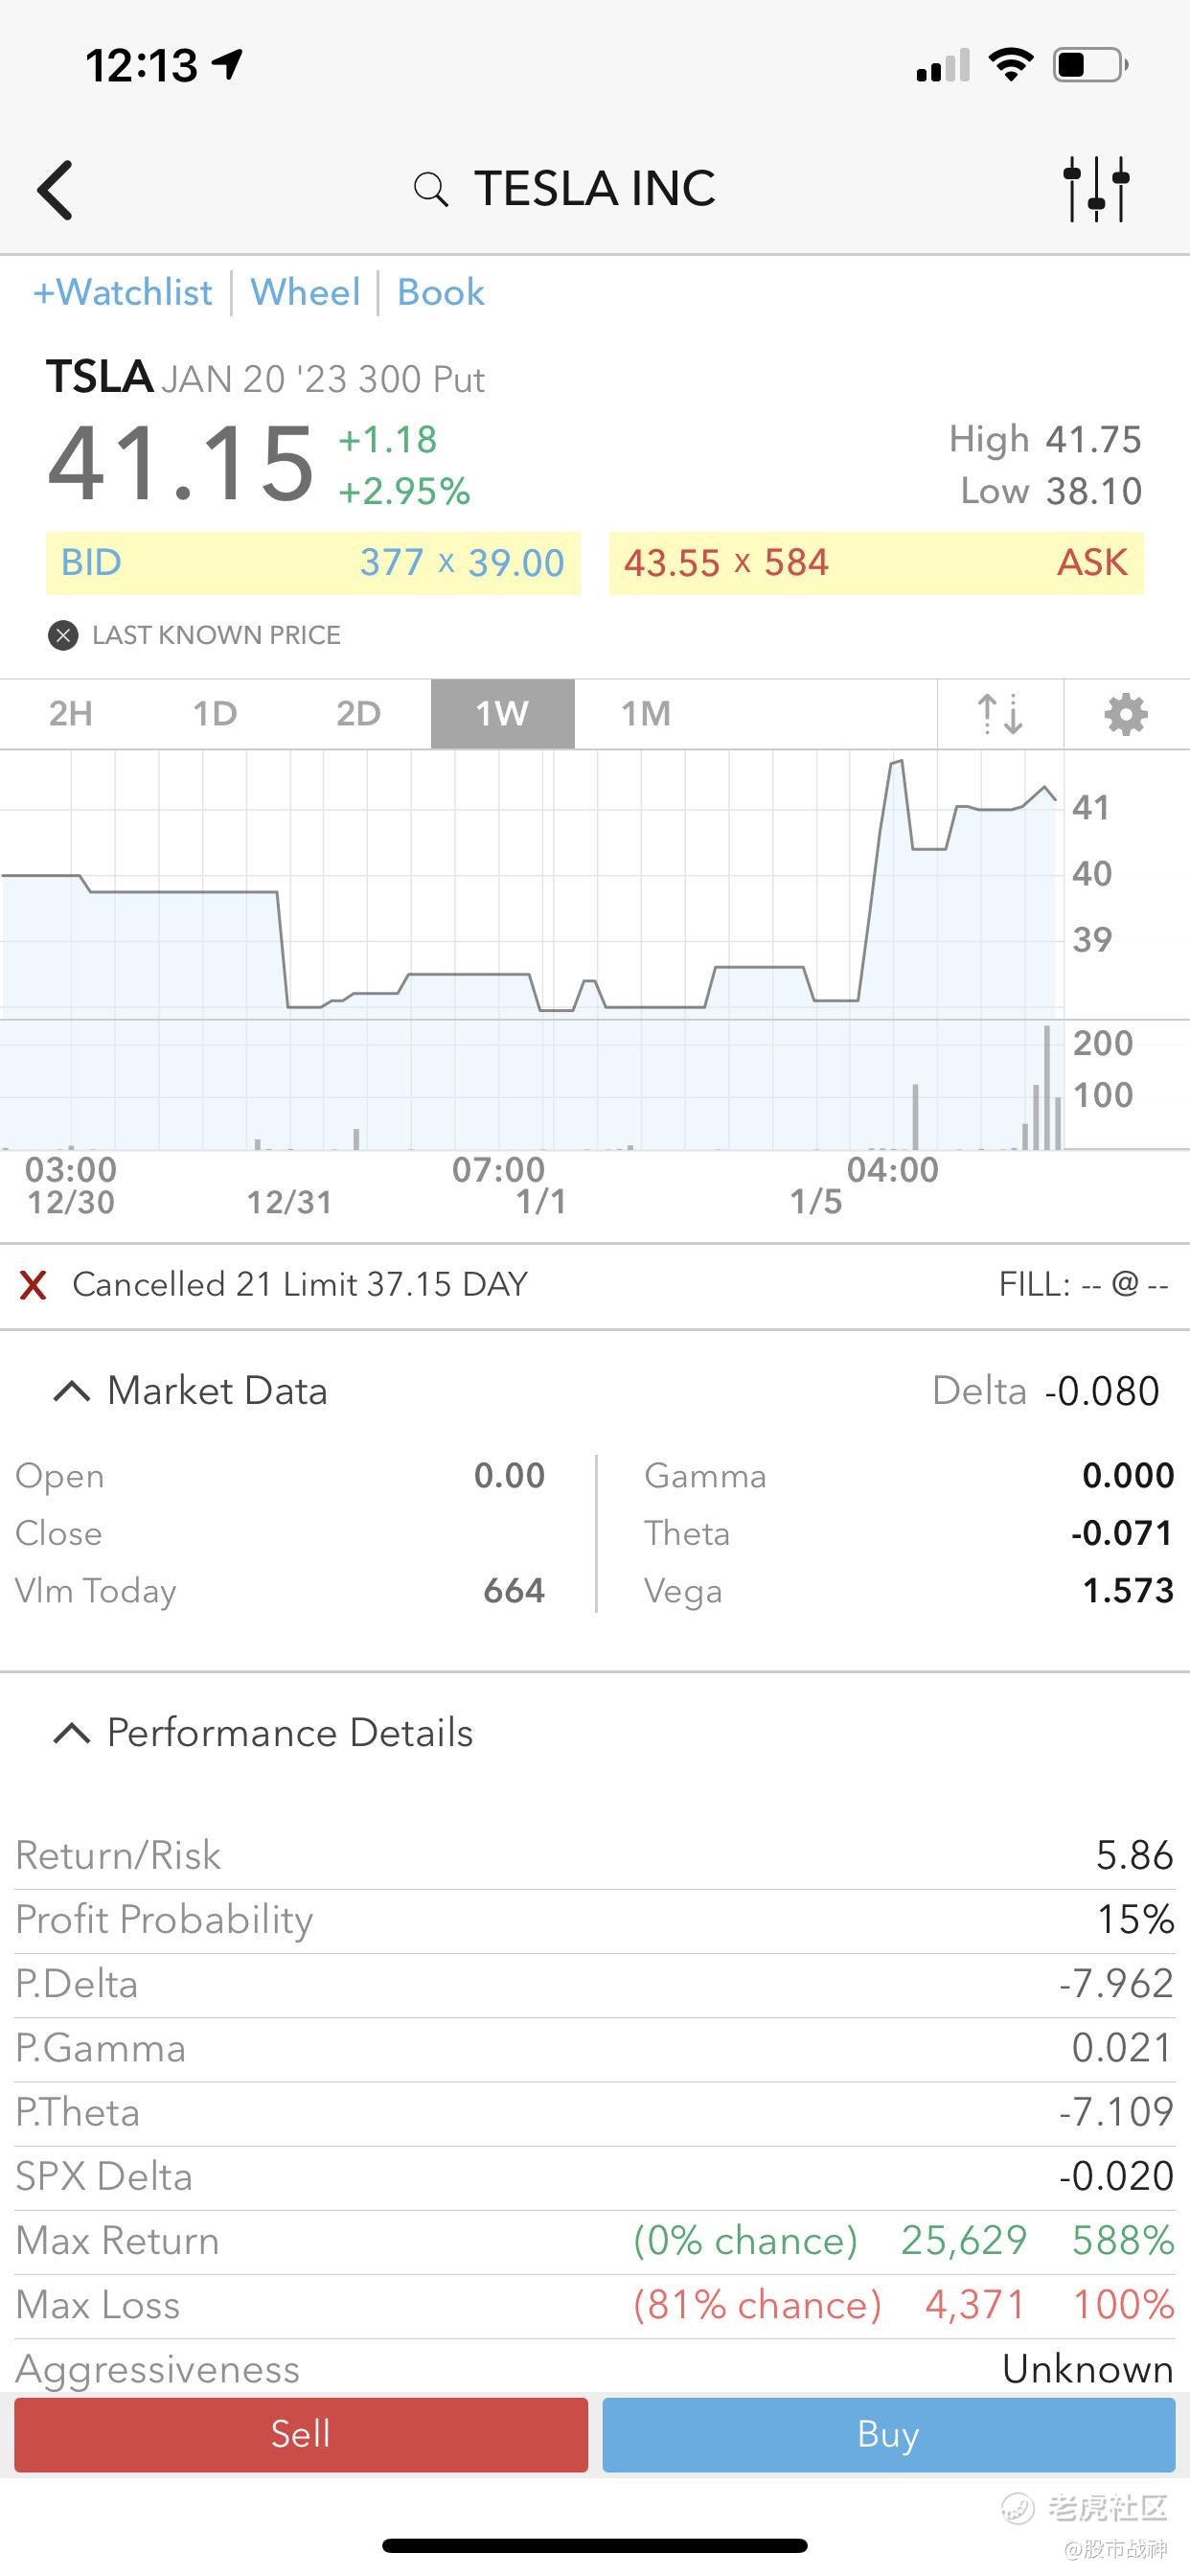Tap the red Sell button
Viewport: 1190px width, 2576px height.
pyautogui.click(x=301, y=2434)
